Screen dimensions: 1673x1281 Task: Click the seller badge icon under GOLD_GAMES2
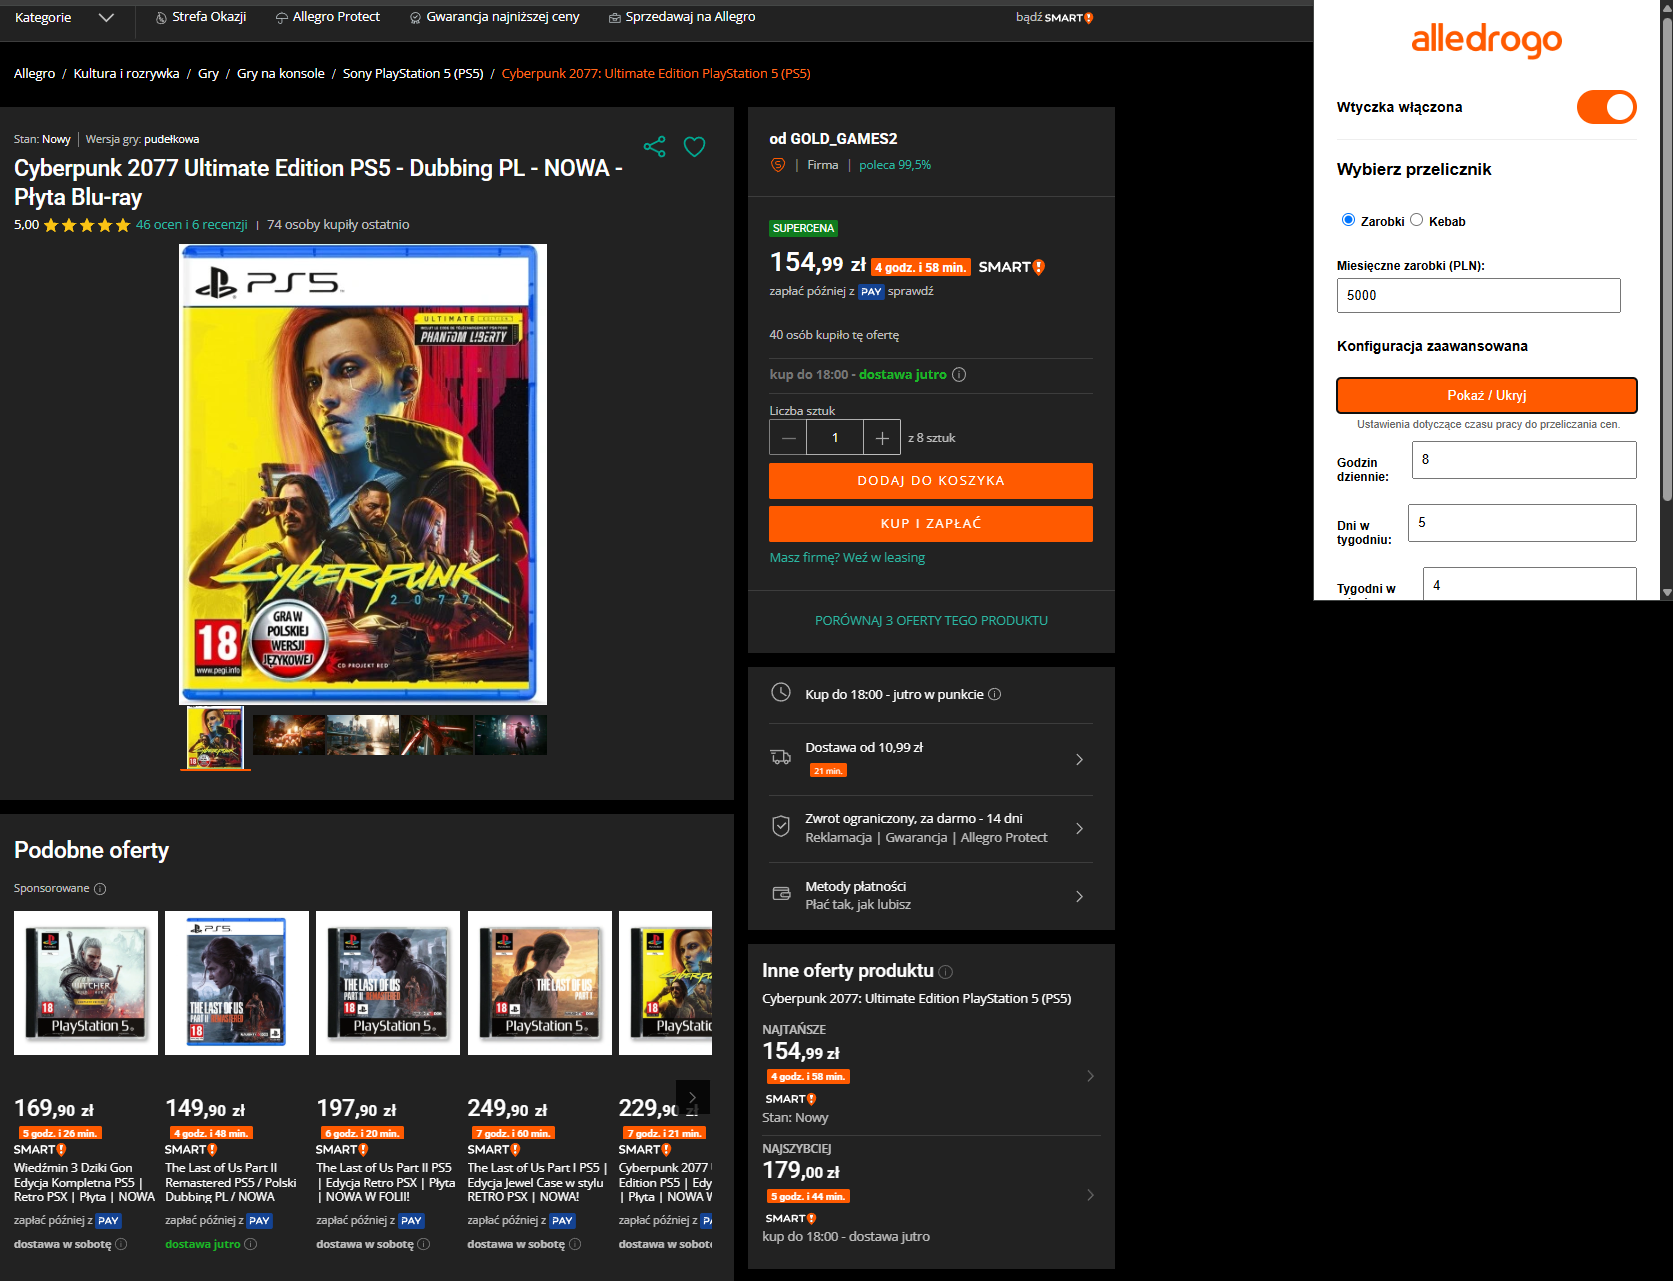tap(778, 165)
